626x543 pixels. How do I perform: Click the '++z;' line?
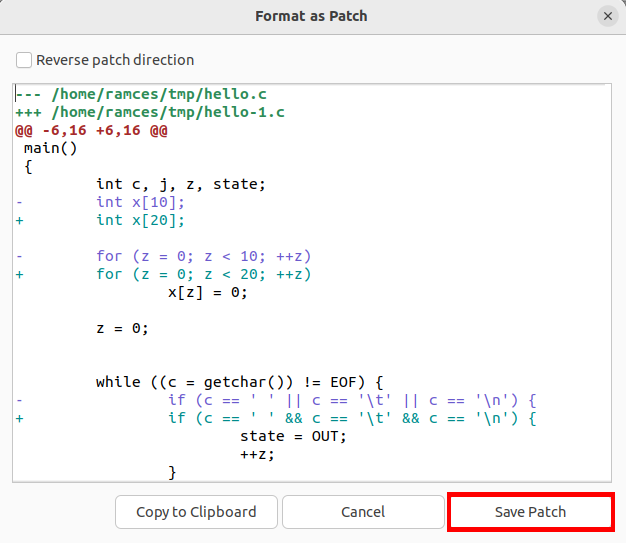coord(257,454)
